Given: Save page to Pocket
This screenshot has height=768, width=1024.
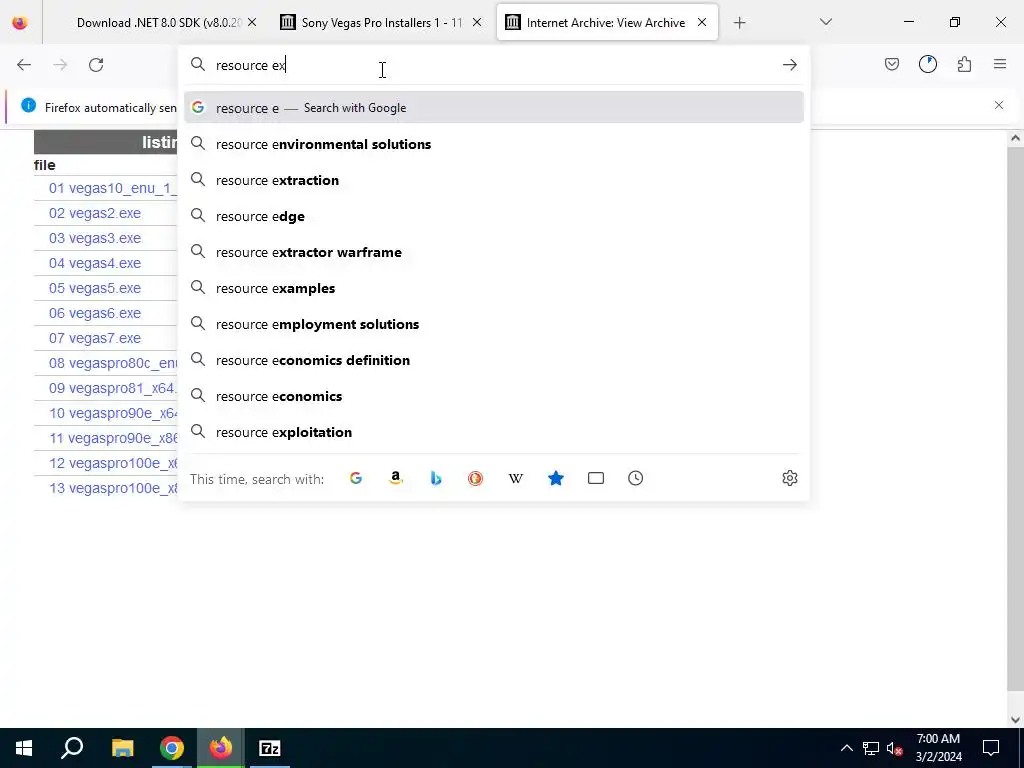Looking at the screenshot, I should [891, 64].
